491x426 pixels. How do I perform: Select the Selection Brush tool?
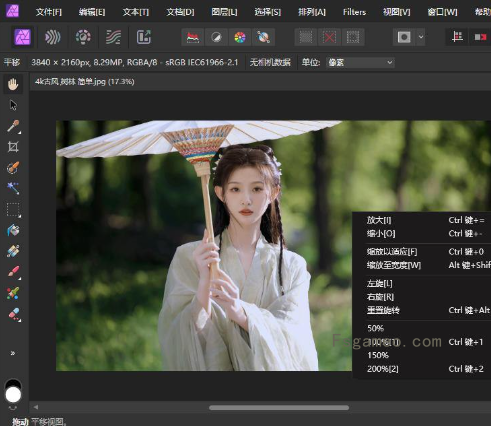pyautogui.click(x=13, y=168)
